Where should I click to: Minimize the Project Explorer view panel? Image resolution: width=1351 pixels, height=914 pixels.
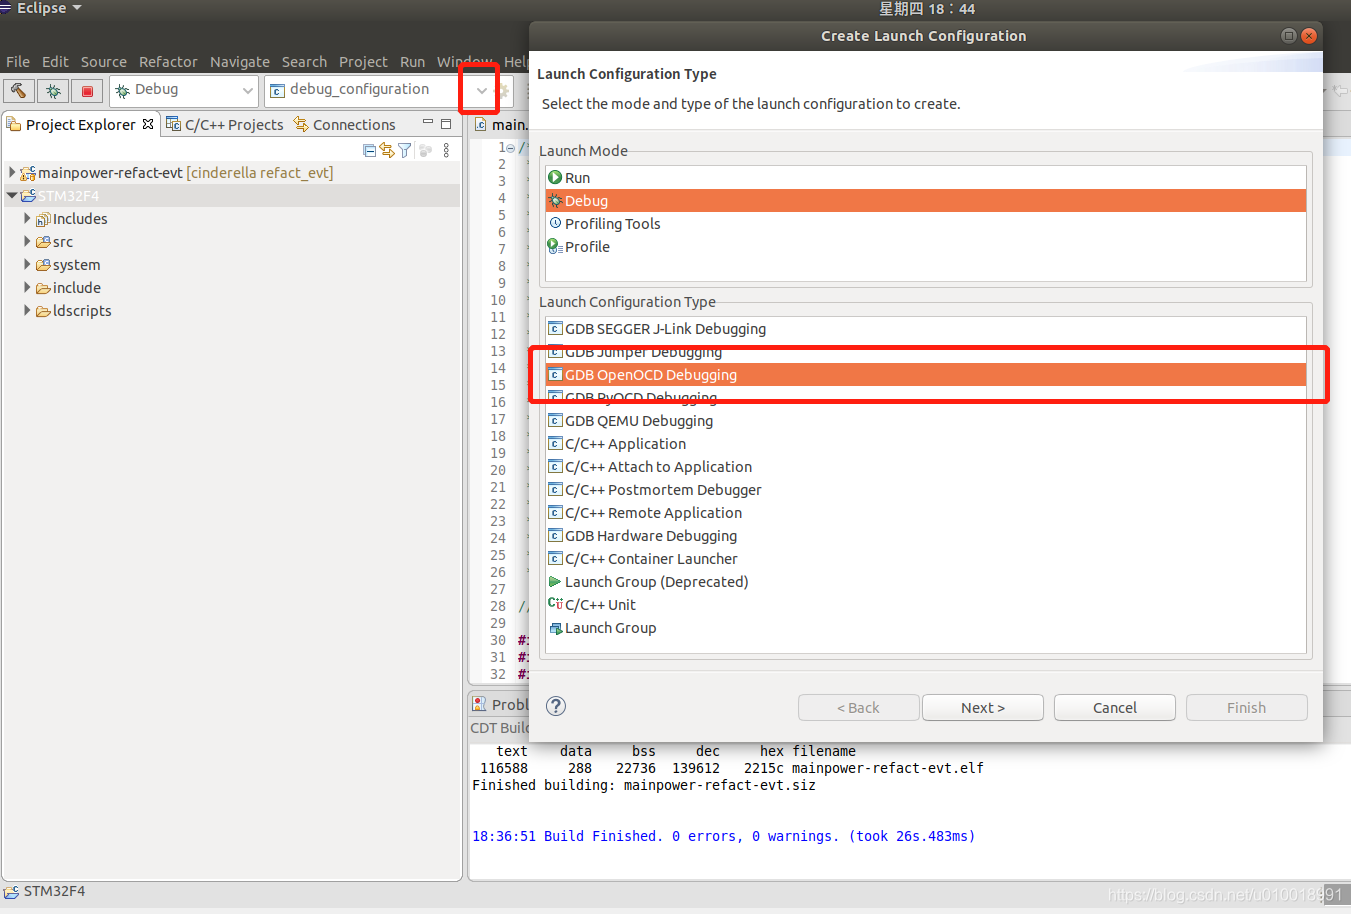(x=428, y=123)
